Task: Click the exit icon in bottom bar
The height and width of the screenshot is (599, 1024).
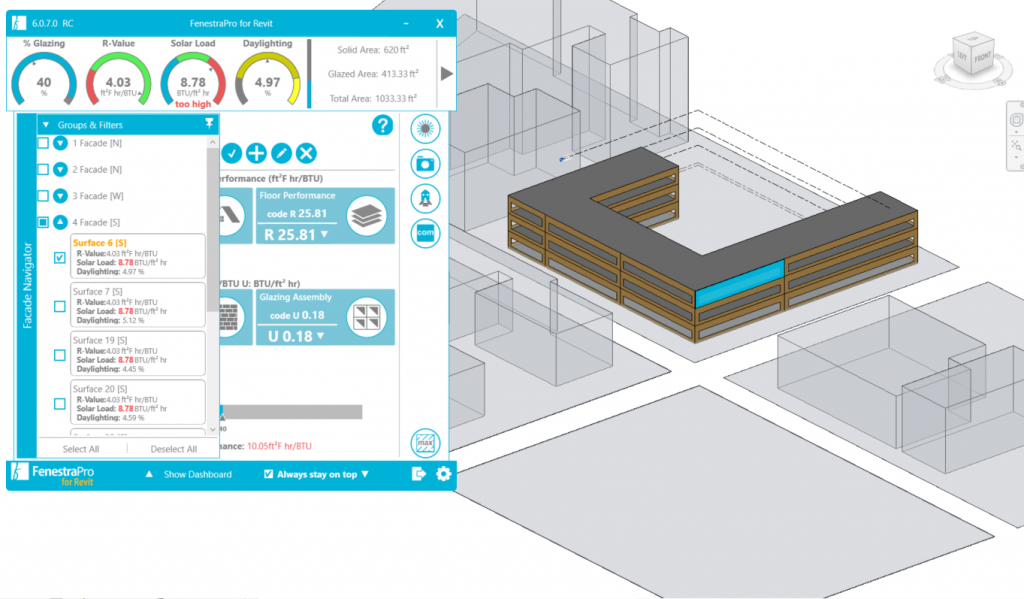Action: 419,474
